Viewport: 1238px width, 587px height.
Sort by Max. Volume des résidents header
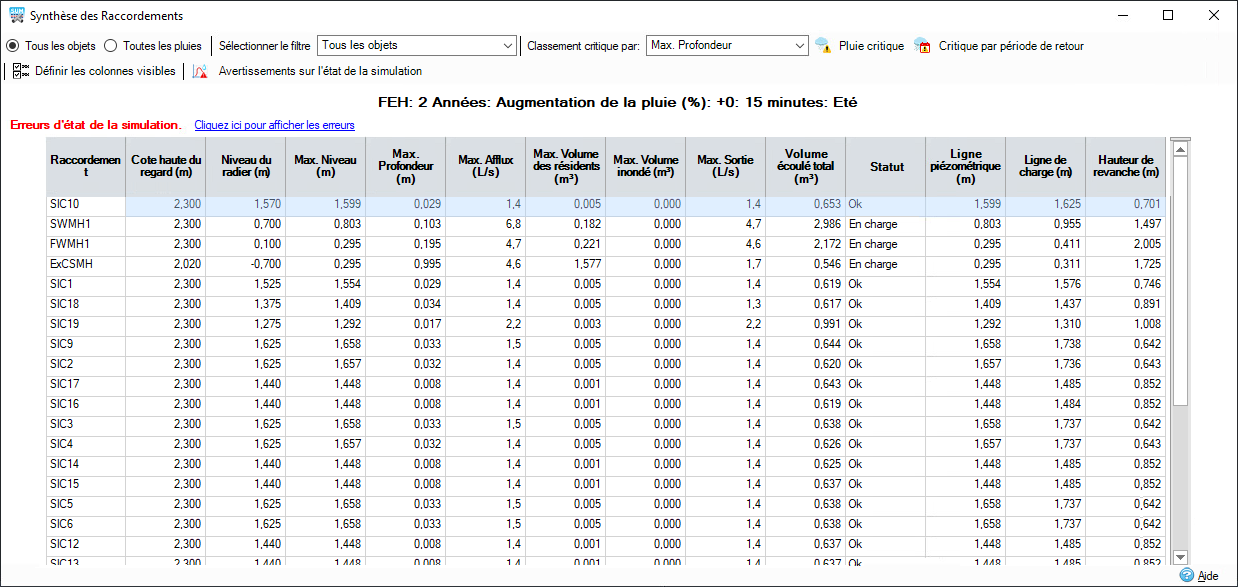566,166
